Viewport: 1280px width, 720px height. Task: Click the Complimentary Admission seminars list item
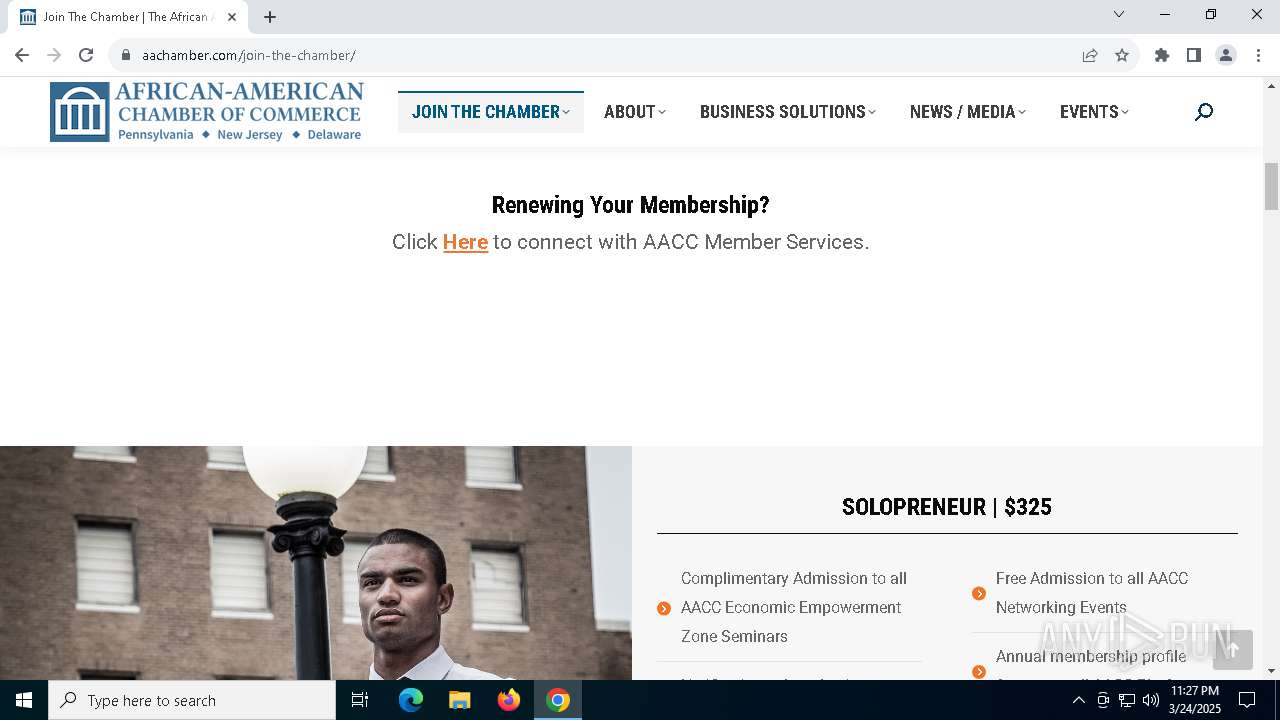[790, 607]
